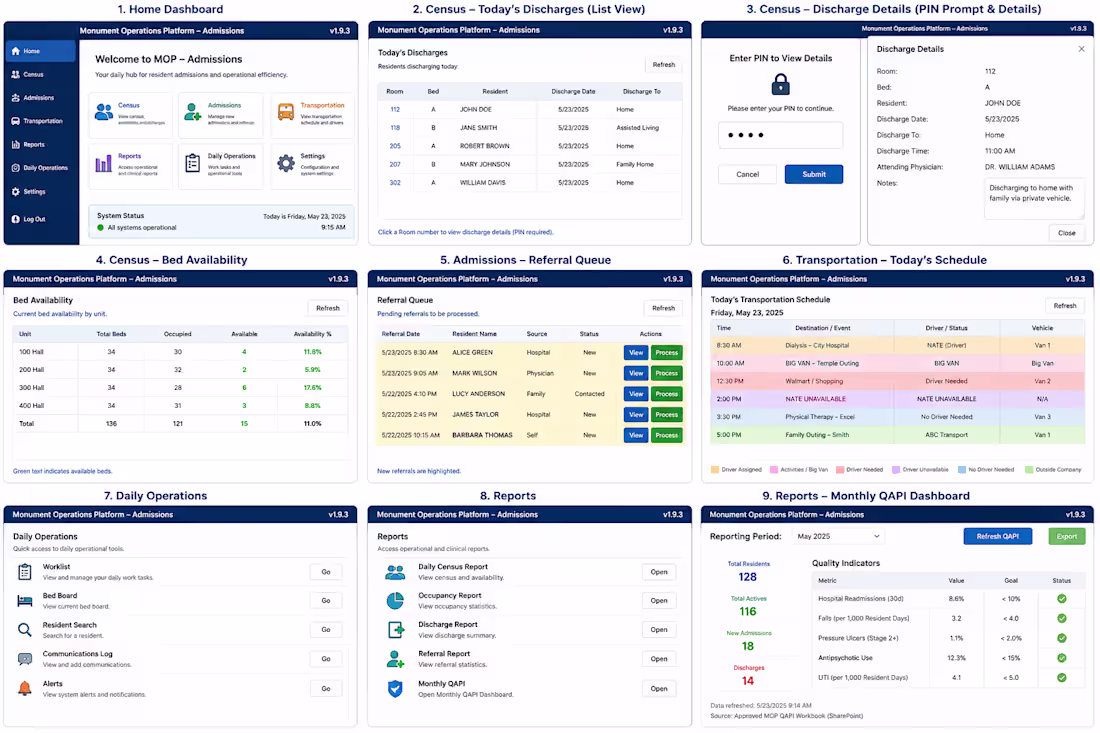Click the Close button in Discharge Details
Image resolution: width=1100 pixels, height=733 pixels.
coord(1066,233)
